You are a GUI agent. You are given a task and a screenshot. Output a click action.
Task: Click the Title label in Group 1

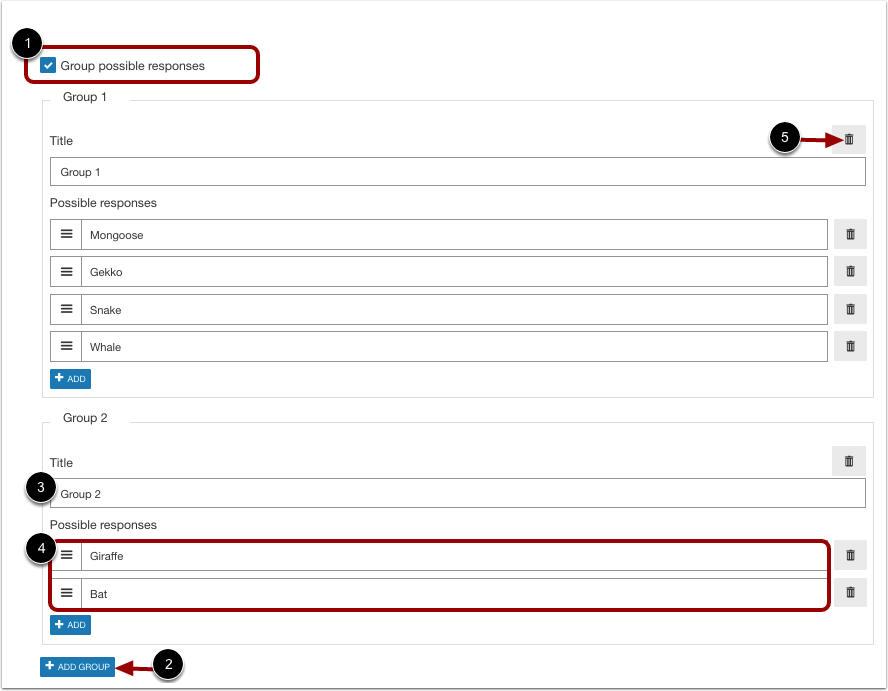point(61,140)
